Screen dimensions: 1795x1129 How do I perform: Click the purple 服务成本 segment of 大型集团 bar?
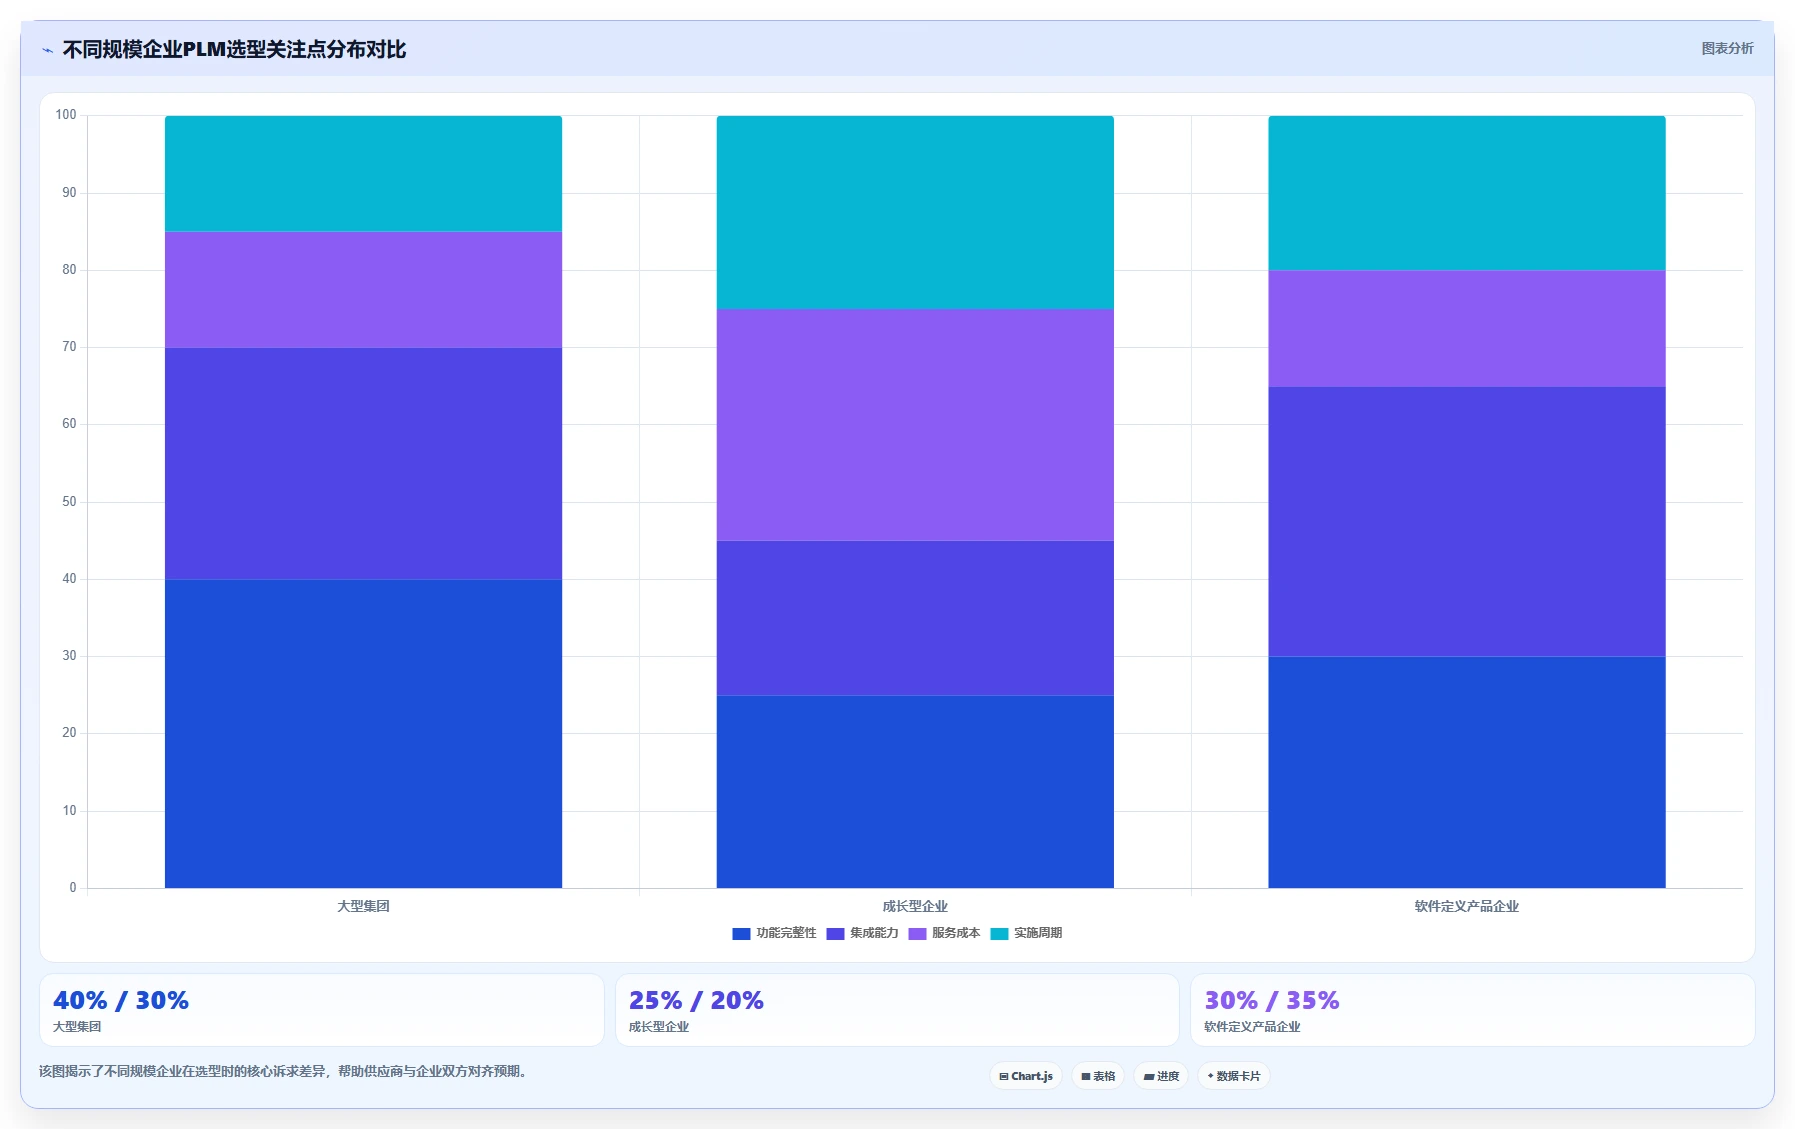(363, 289)
